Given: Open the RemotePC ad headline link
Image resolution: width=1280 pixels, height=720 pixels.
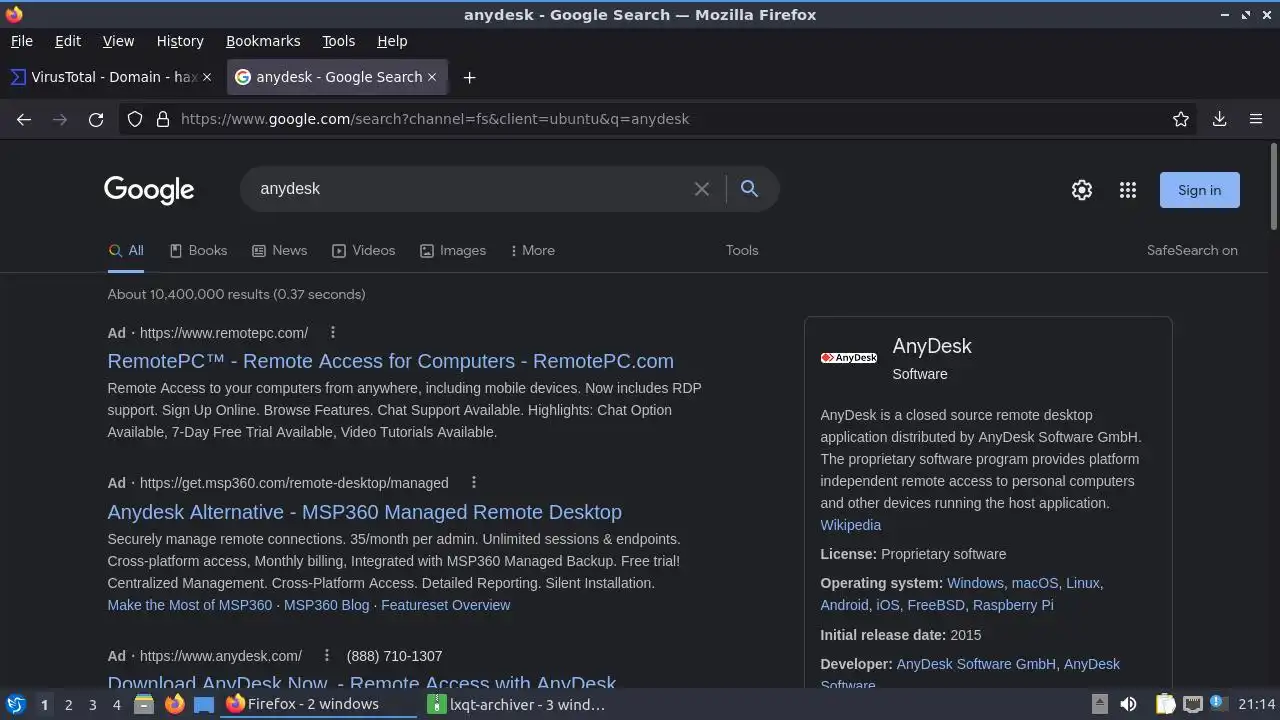Looking at the screenshot, I should click(390, 361).
